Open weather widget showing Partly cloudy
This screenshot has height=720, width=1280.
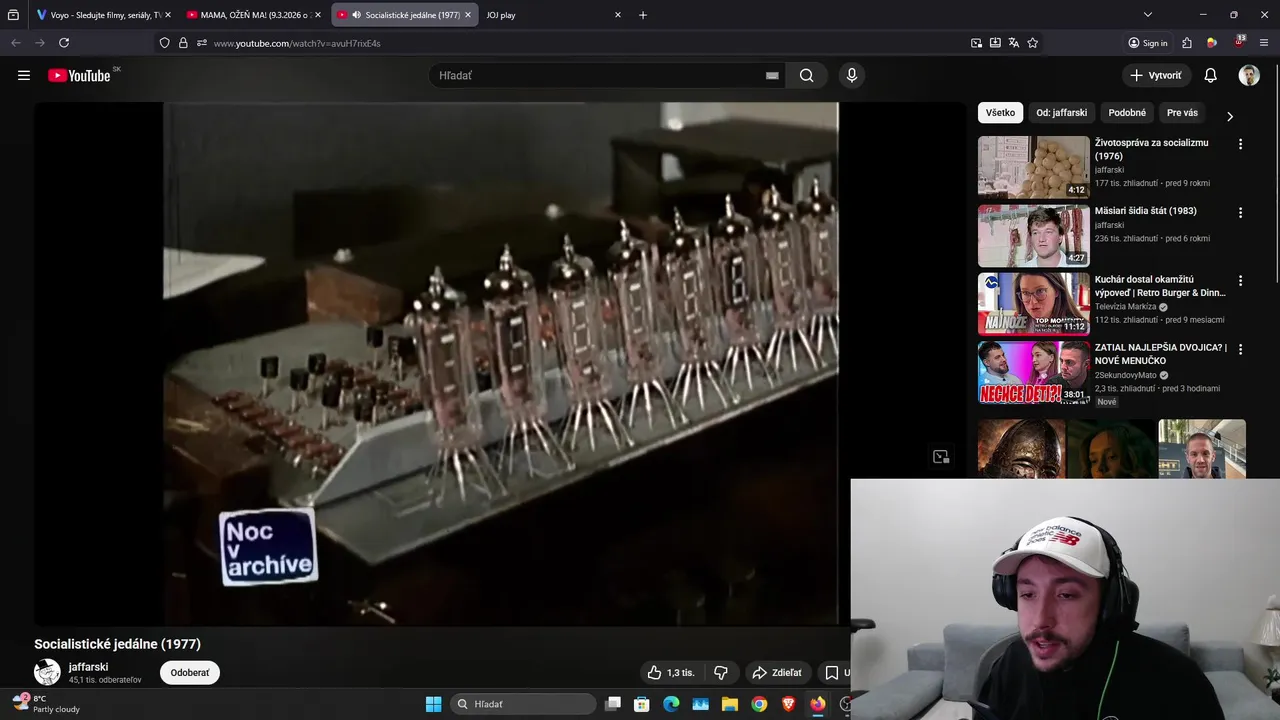(x=46, y=704)
